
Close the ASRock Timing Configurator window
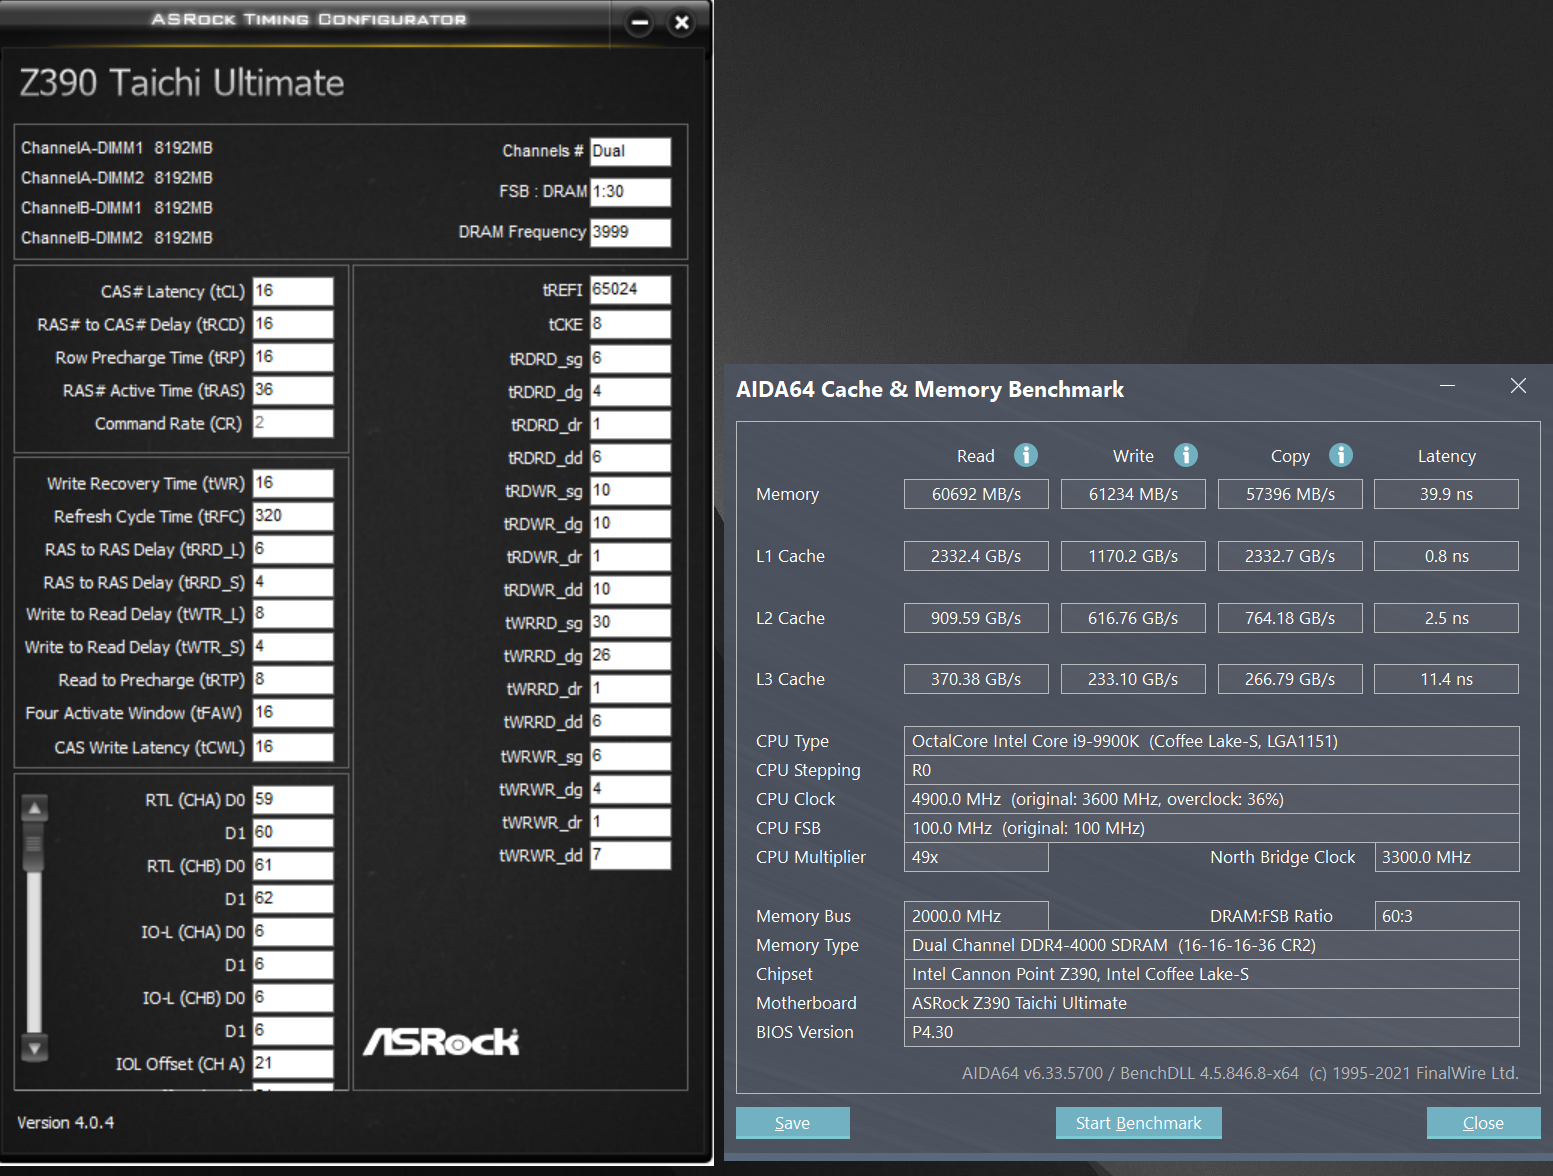click(682, 22)
